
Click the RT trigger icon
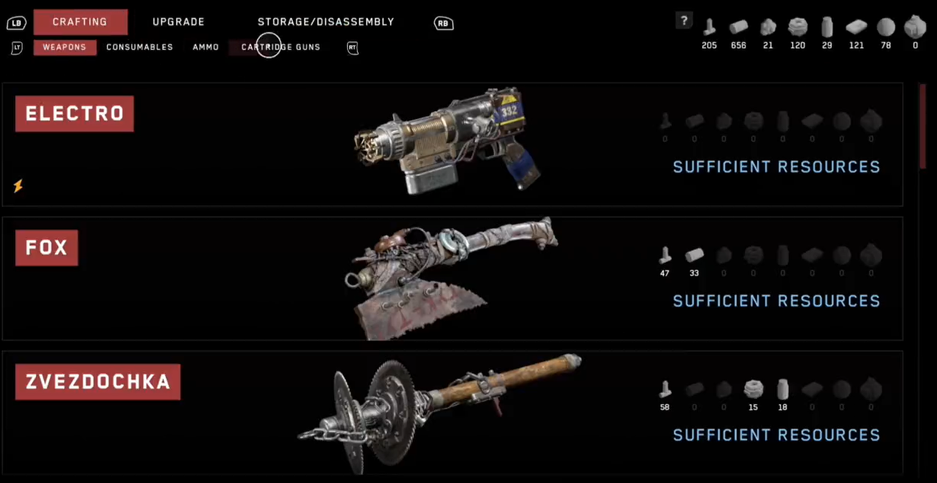[x=353, y=48]
